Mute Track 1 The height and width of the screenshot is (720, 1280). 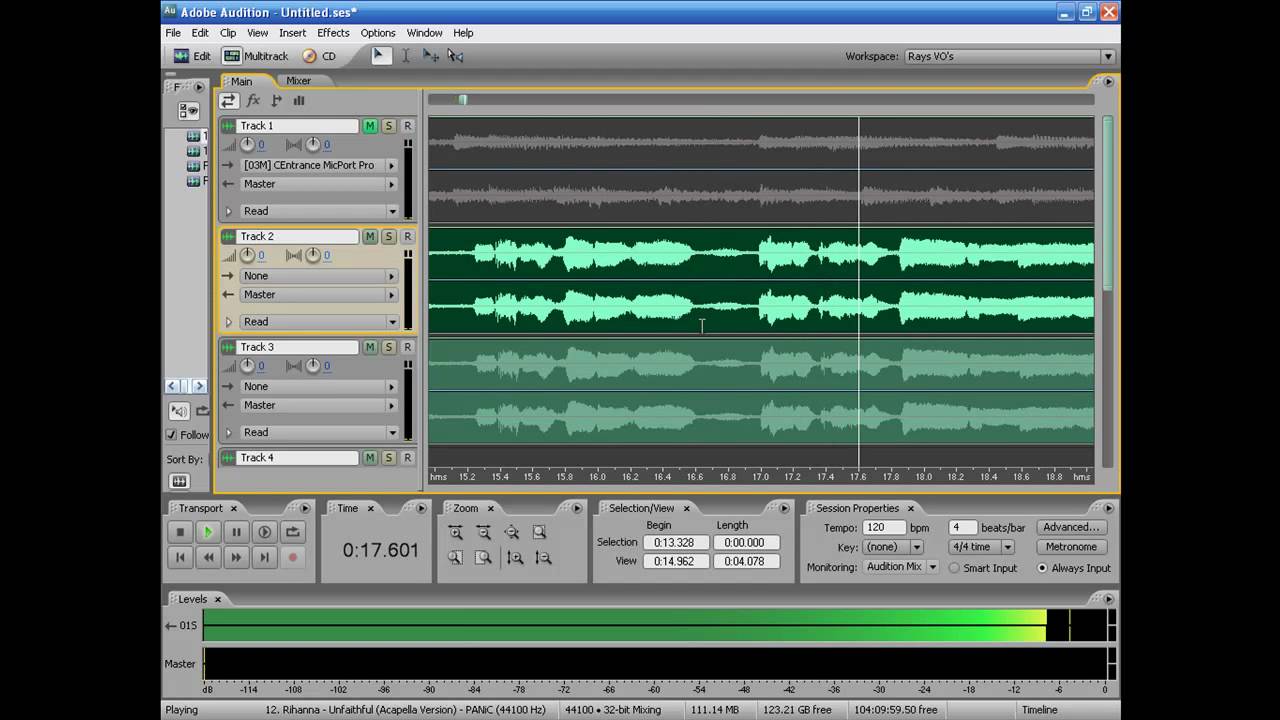370,126
